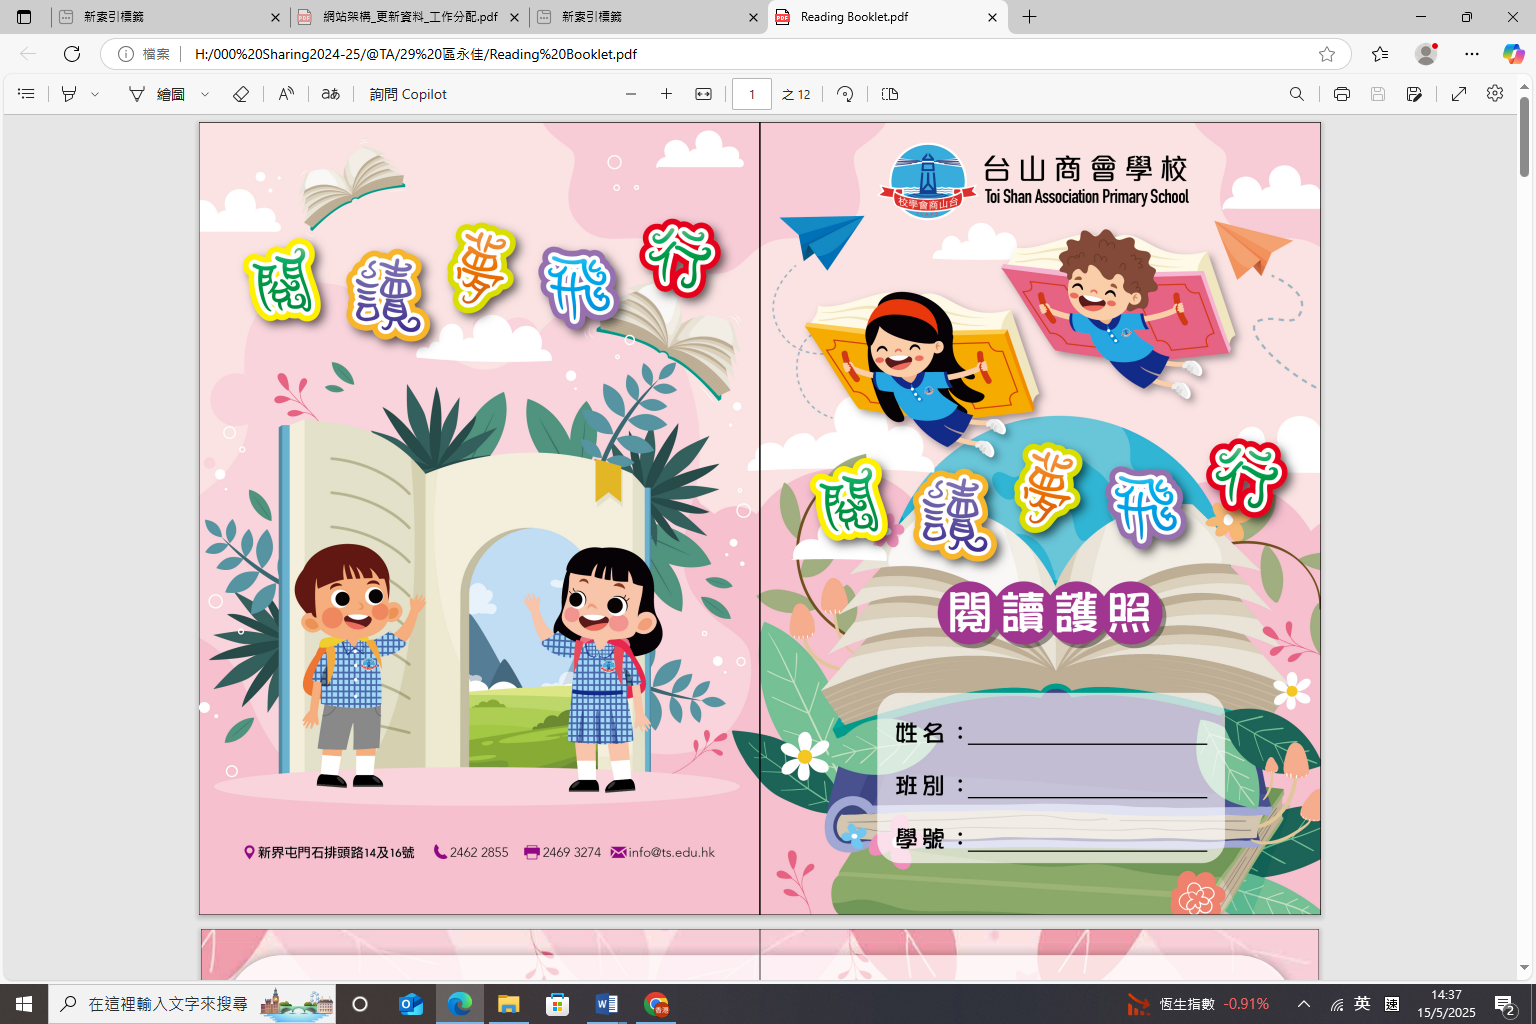Screen dimensions: 1536x1024
Task: Rotate the PDF page
Action: click(845, 94)
